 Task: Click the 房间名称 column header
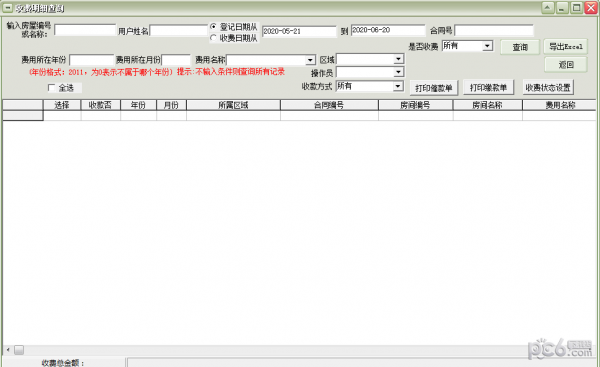488,105
